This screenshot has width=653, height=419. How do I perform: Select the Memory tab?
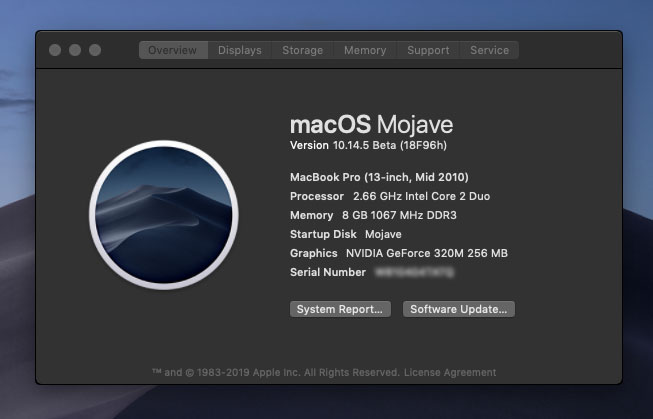pyautogui.click(x=365, y=50)
